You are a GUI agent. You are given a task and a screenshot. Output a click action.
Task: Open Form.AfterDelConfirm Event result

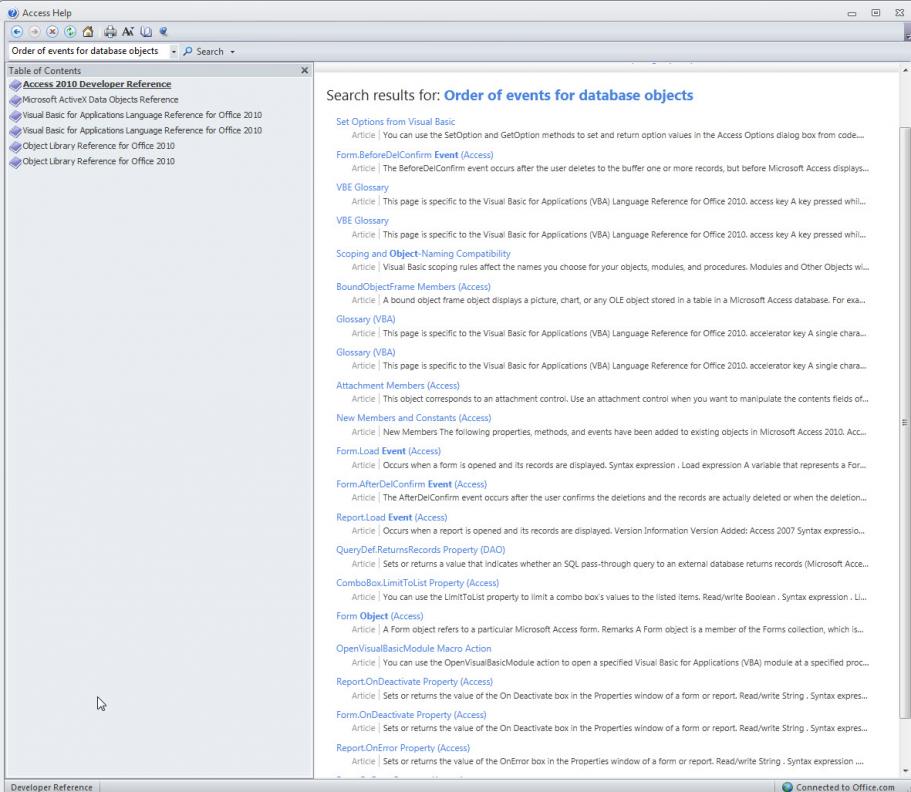(412, 484)
